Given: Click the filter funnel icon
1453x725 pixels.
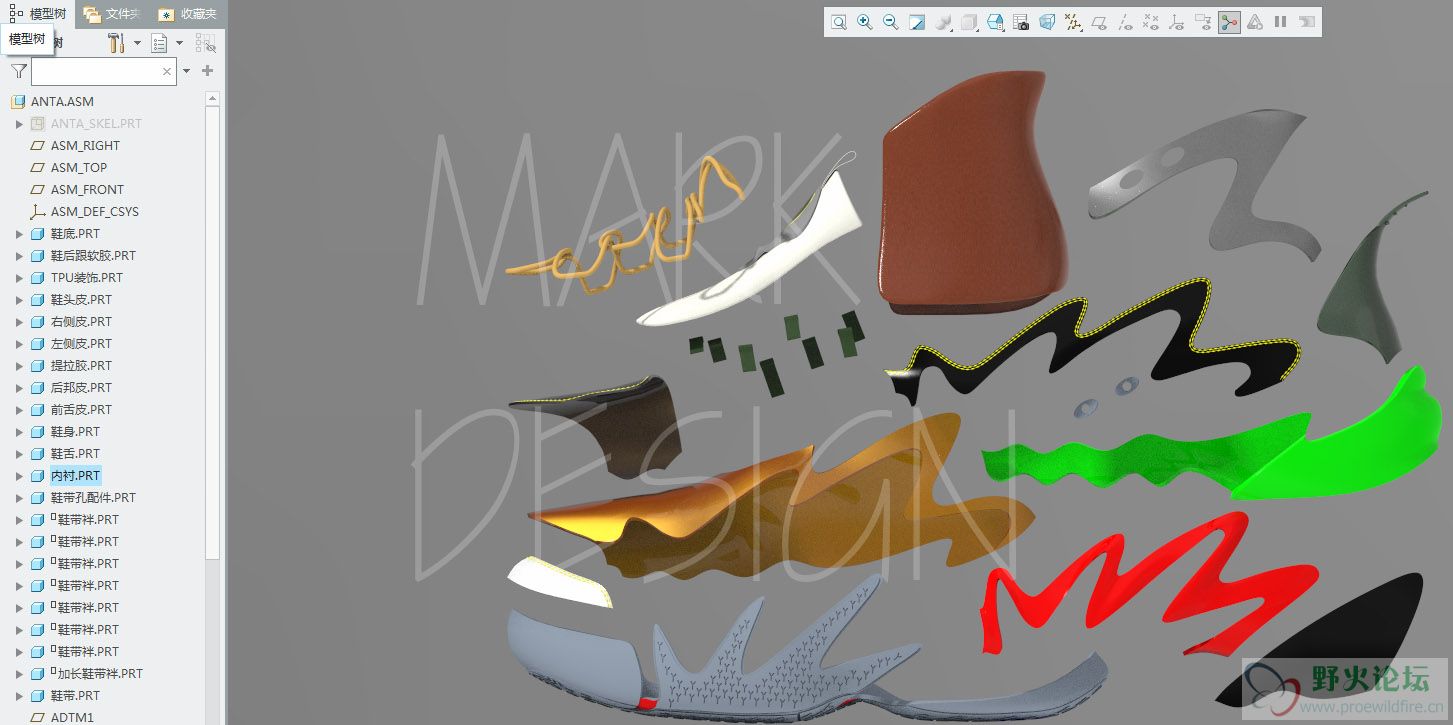Looking at the screenshot, I should [19, 71].
